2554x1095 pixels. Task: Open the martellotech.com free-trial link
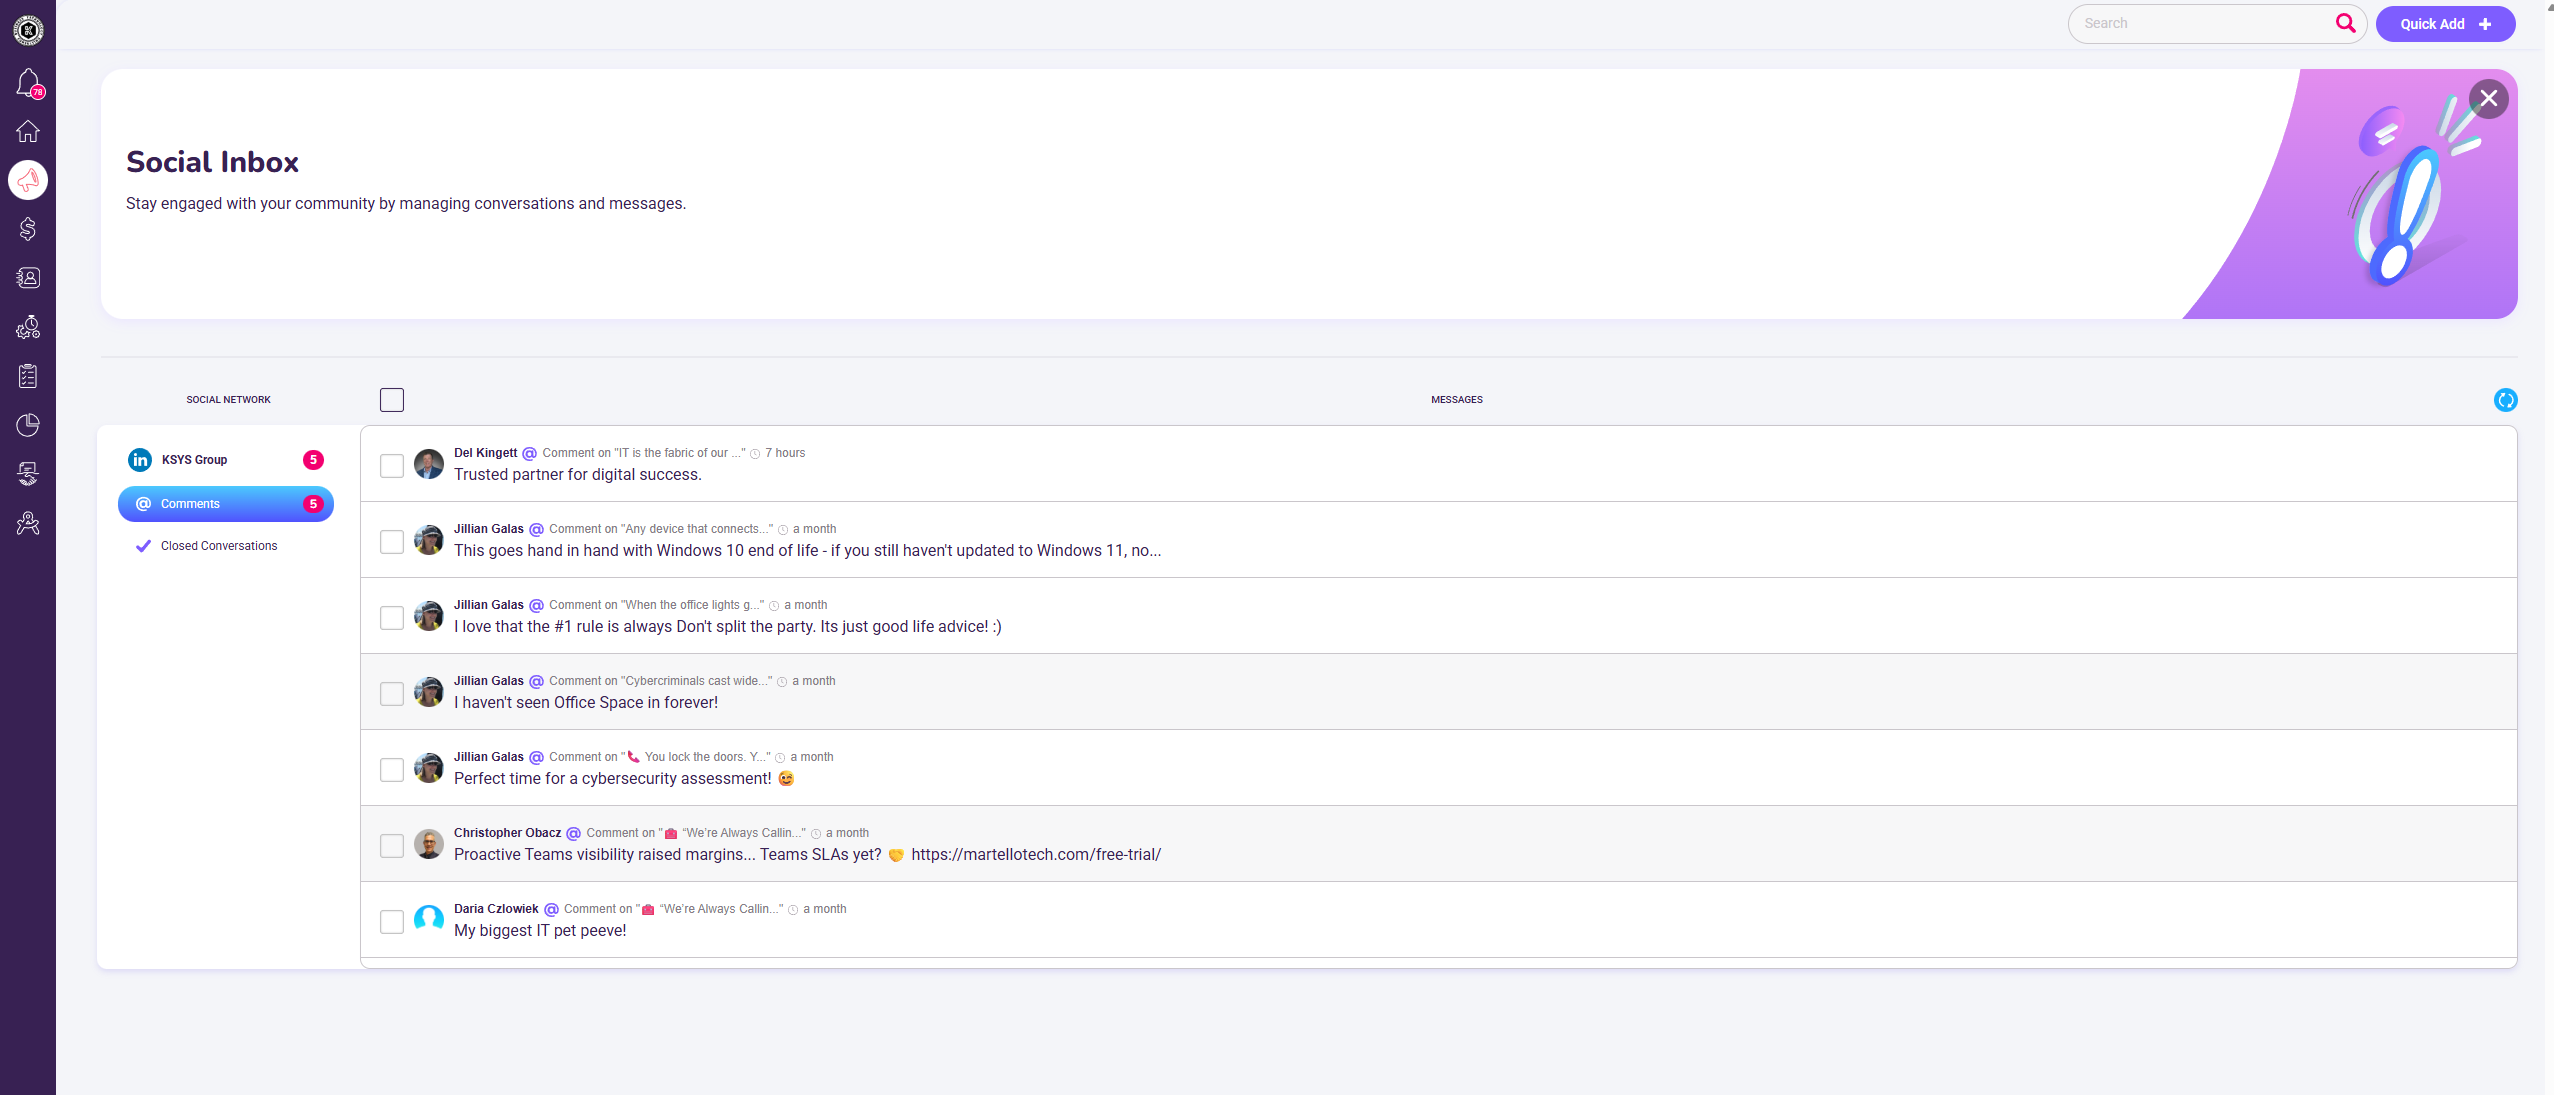pyautogui.click(x=1035, y=855)
